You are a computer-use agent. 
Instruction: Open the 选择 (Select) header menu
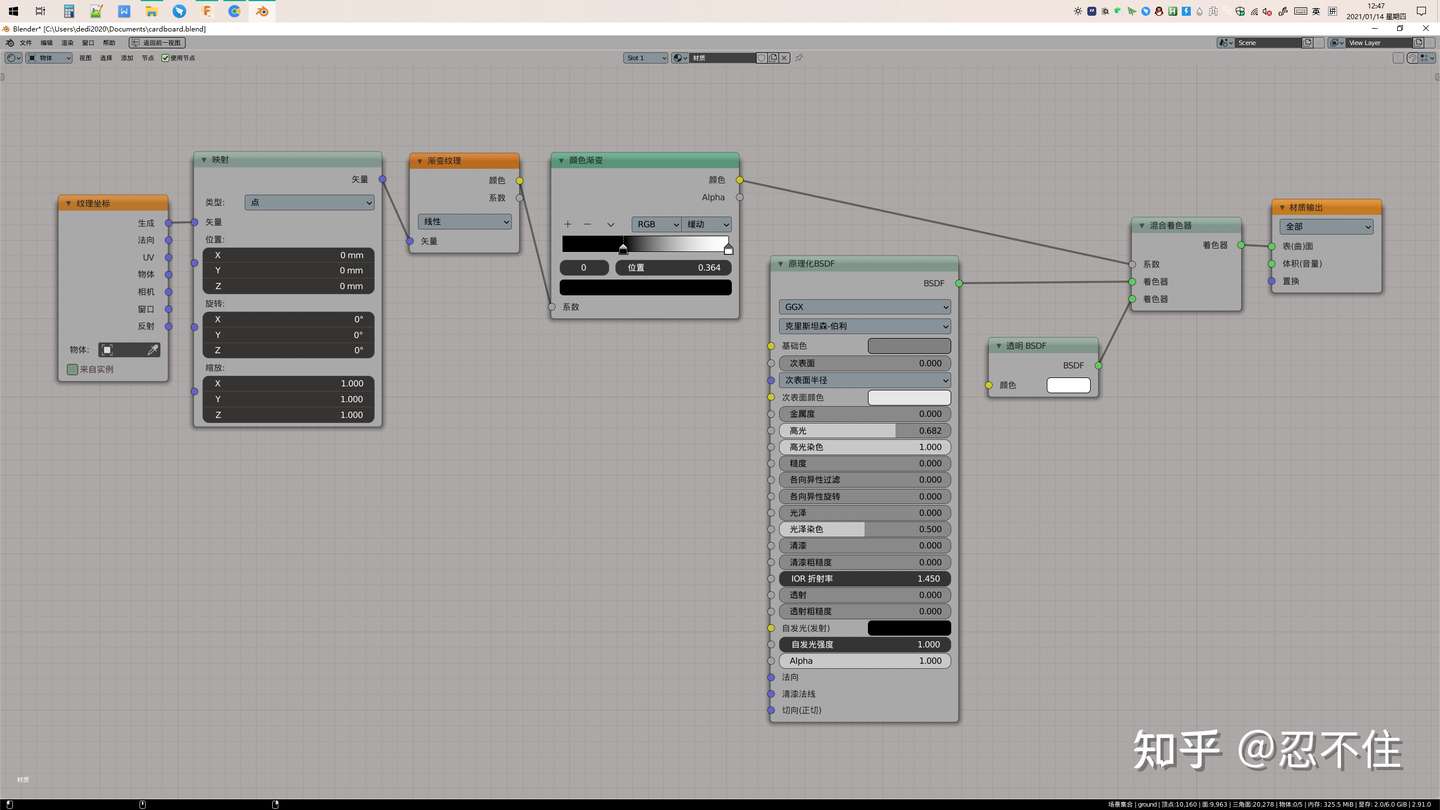point(106,58)
